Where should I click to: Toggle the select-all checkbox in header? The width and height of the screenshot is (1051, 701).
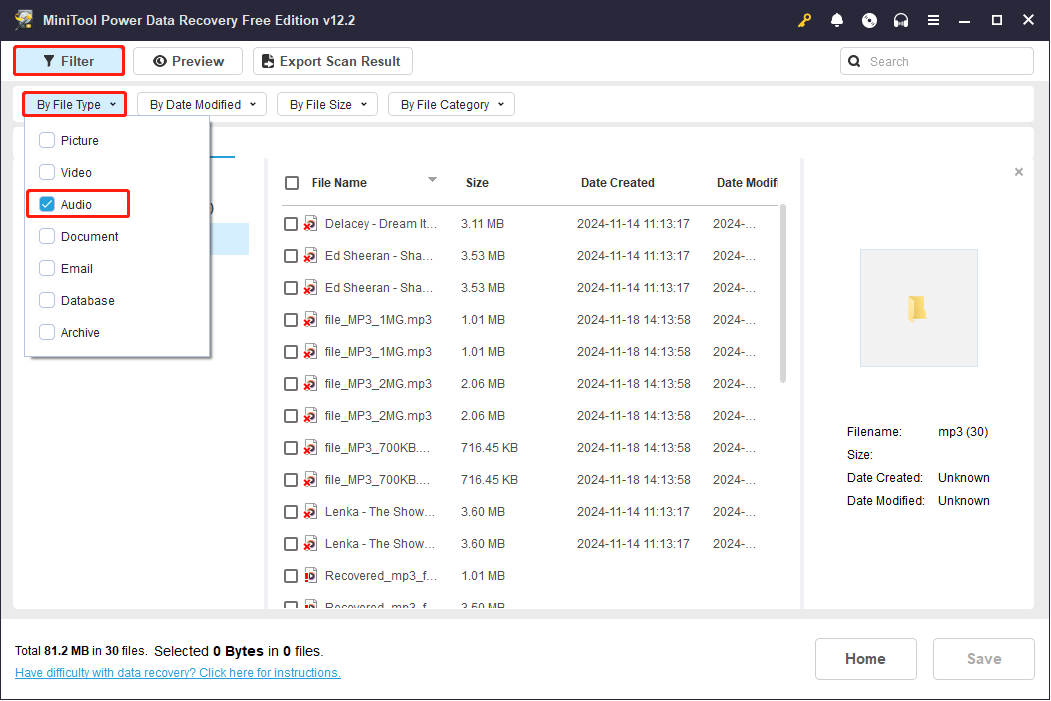point(292,183)
